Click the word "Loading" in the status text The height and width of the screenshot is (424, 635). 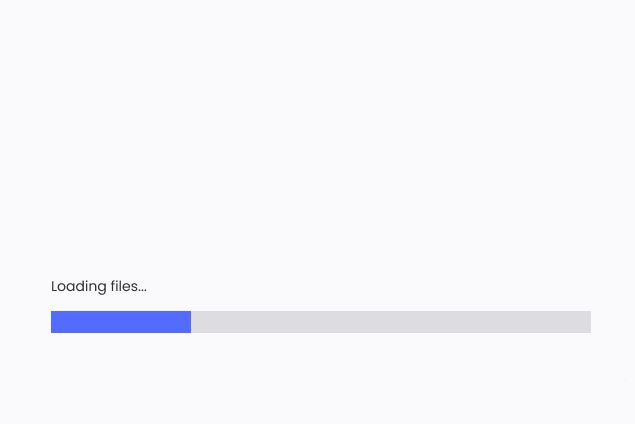pyautogui.click(x=79, y=287)
